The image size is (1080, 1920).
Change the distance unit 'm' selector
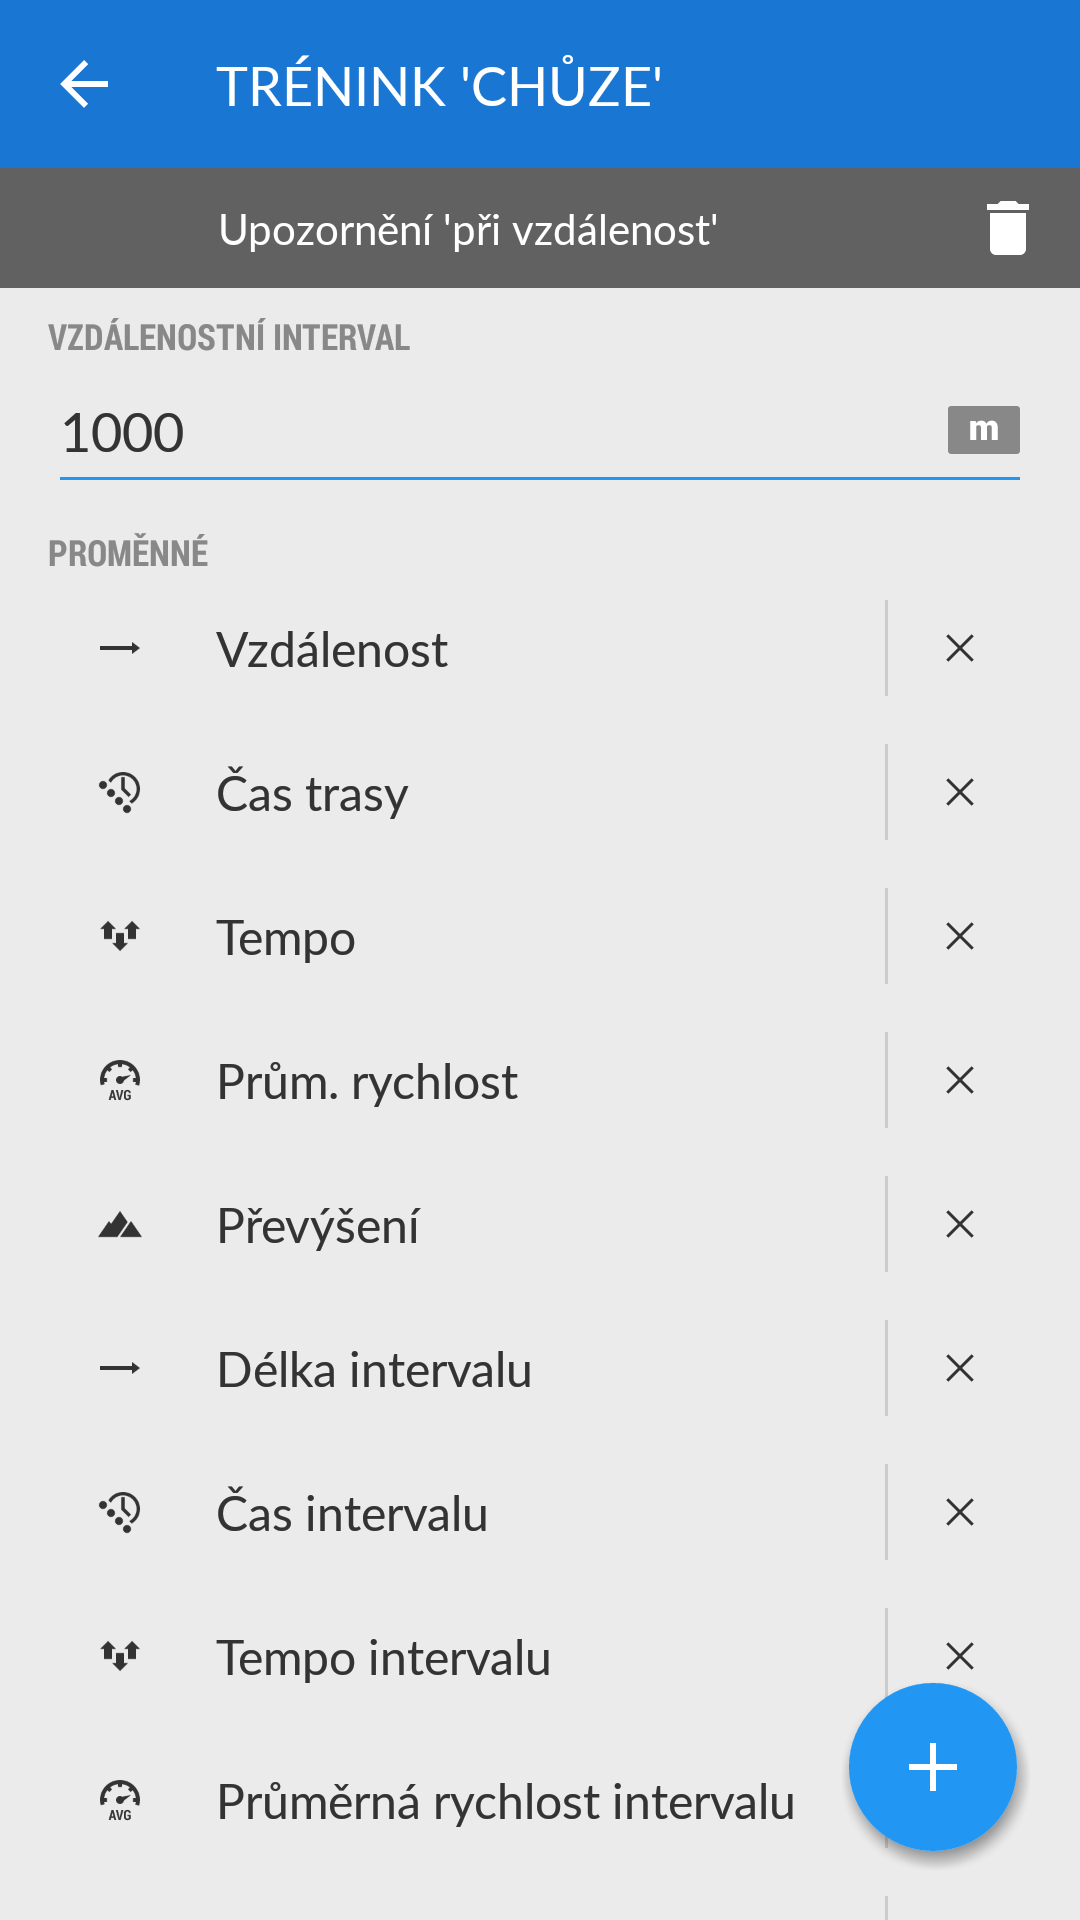click(x=983, y=430)
